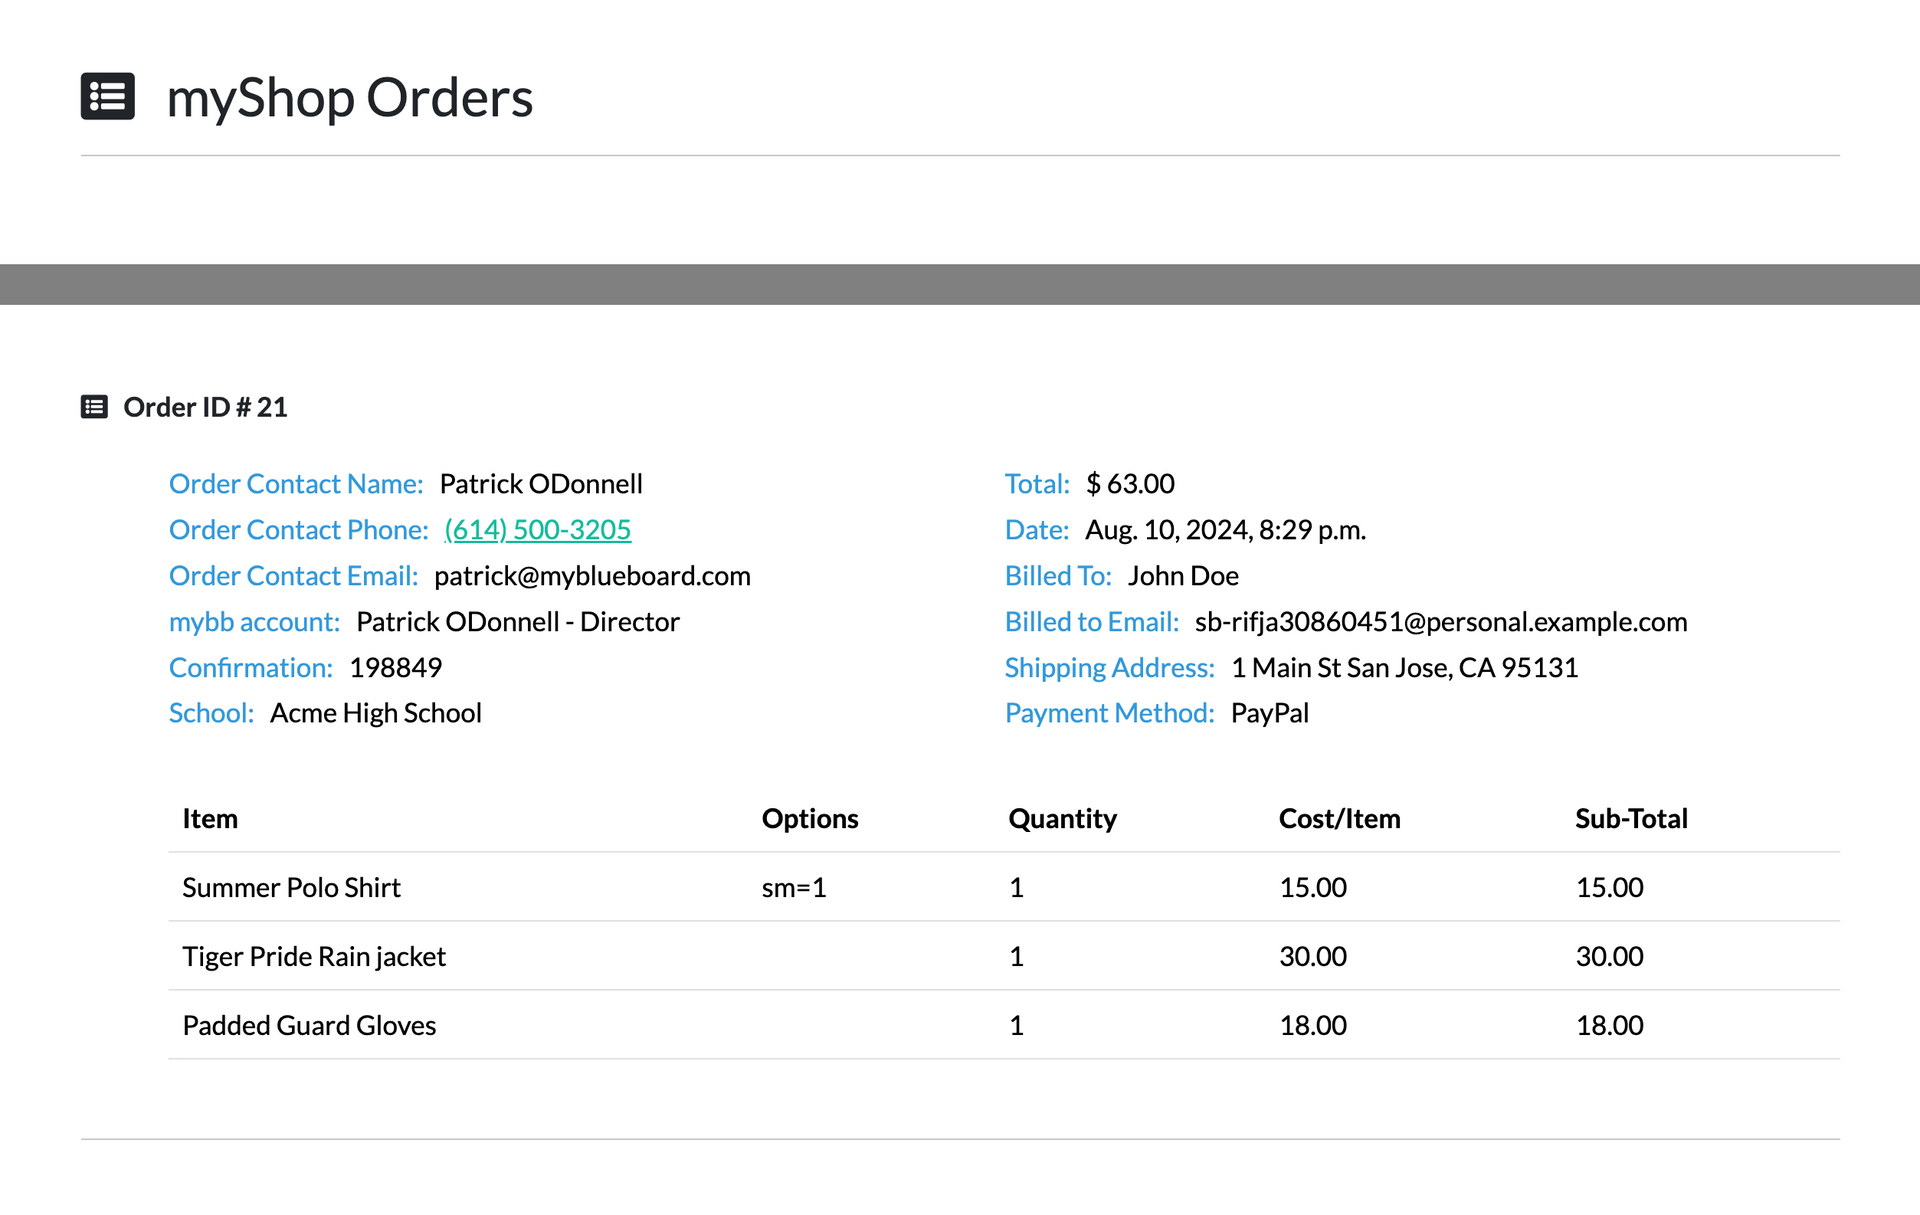Click the Cost/Item column header
This screenshot has width=1920, height=1215.
click(1339, 819)
